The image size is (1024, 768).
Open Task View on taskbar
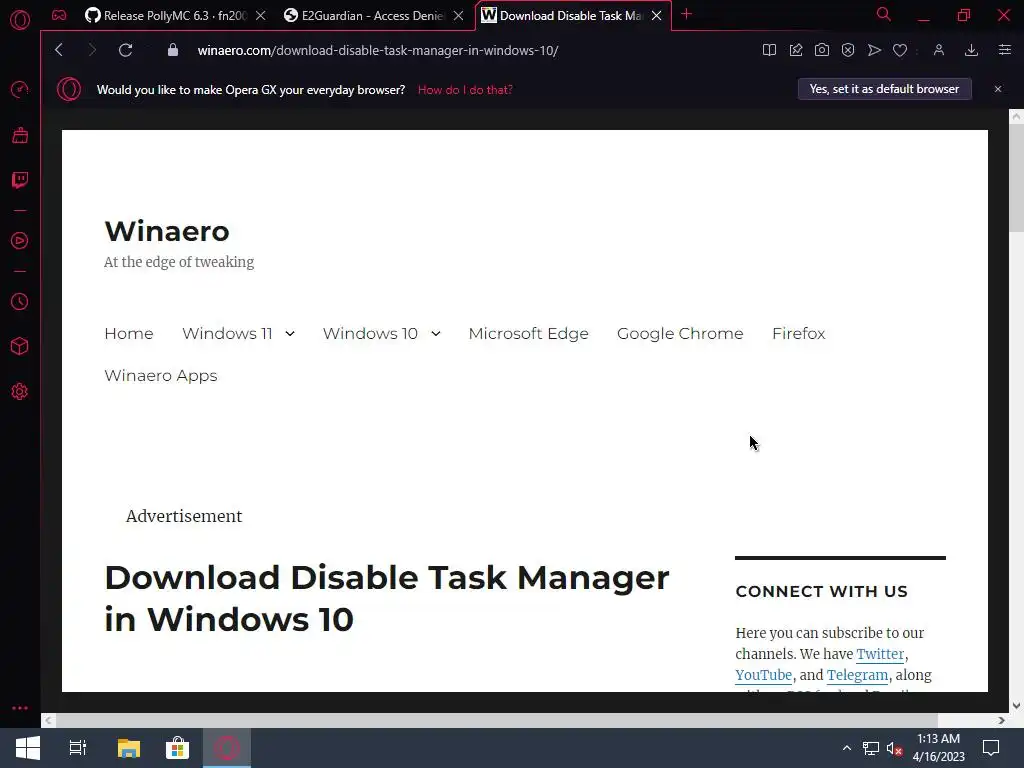click(x=78, y=748)
